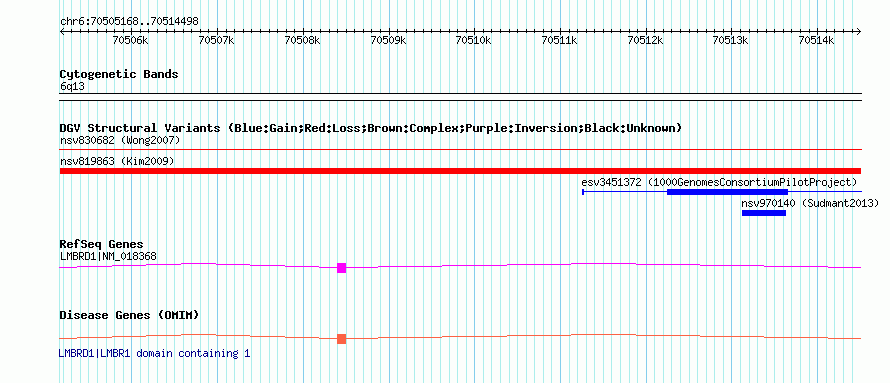Click the orange OMIM disease gene exon block

(x=341, y=339)
